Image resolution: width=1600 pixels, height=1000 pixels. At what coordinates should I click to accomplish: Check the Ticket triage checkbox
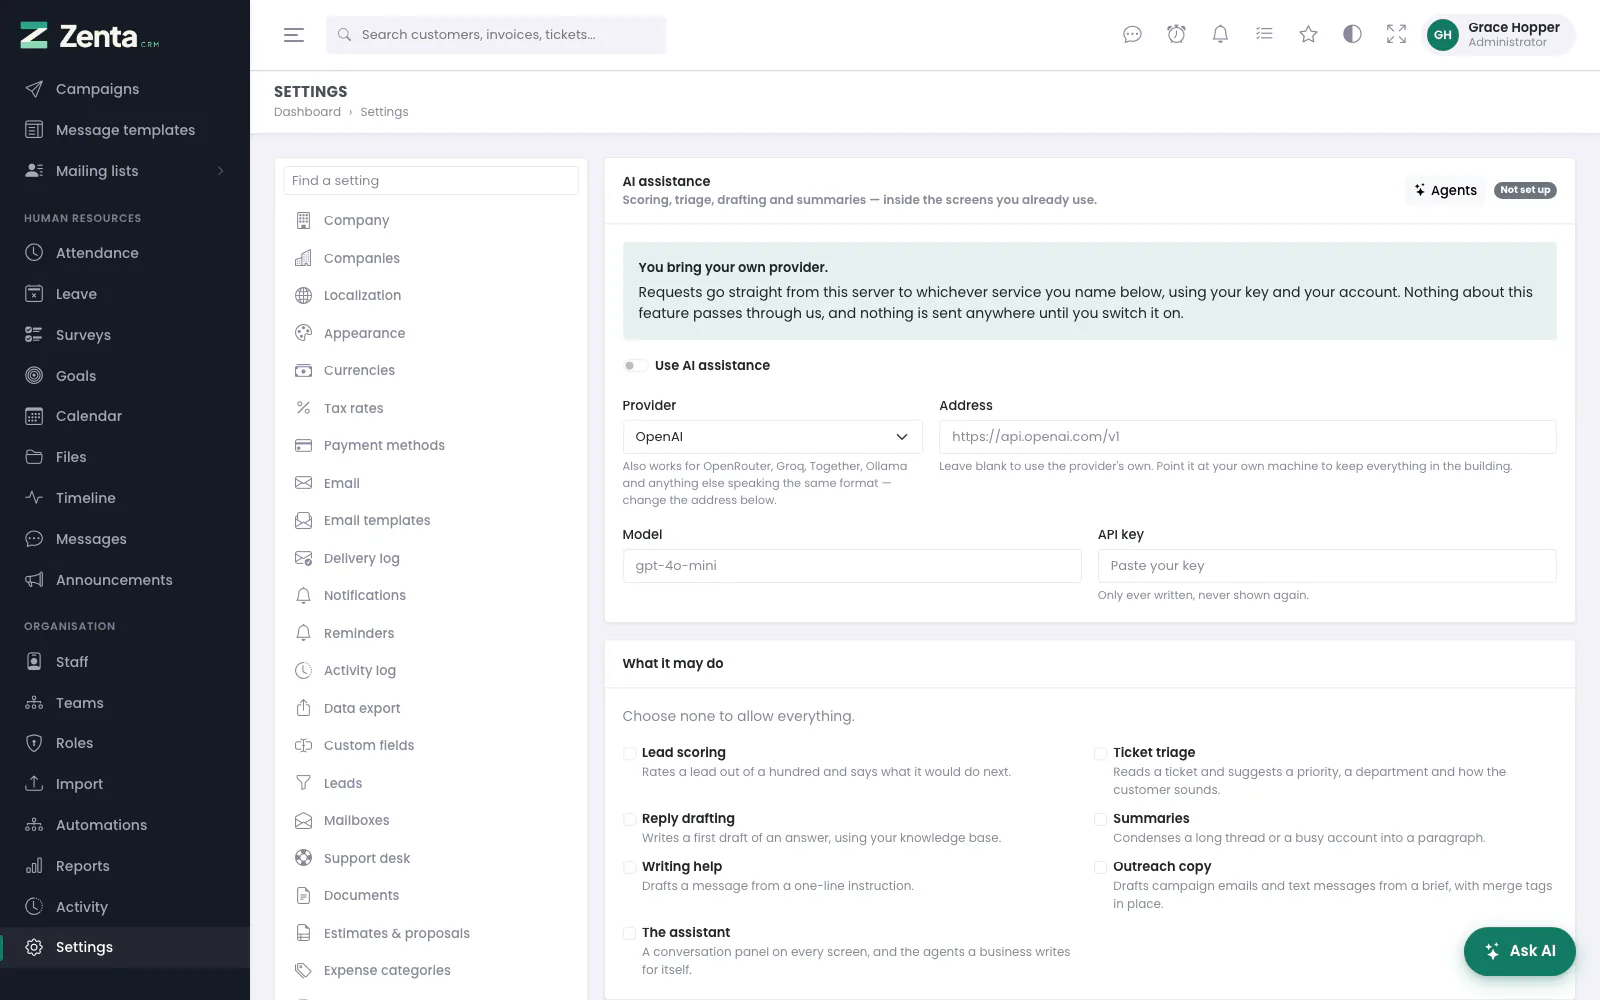click(1100, 753)
